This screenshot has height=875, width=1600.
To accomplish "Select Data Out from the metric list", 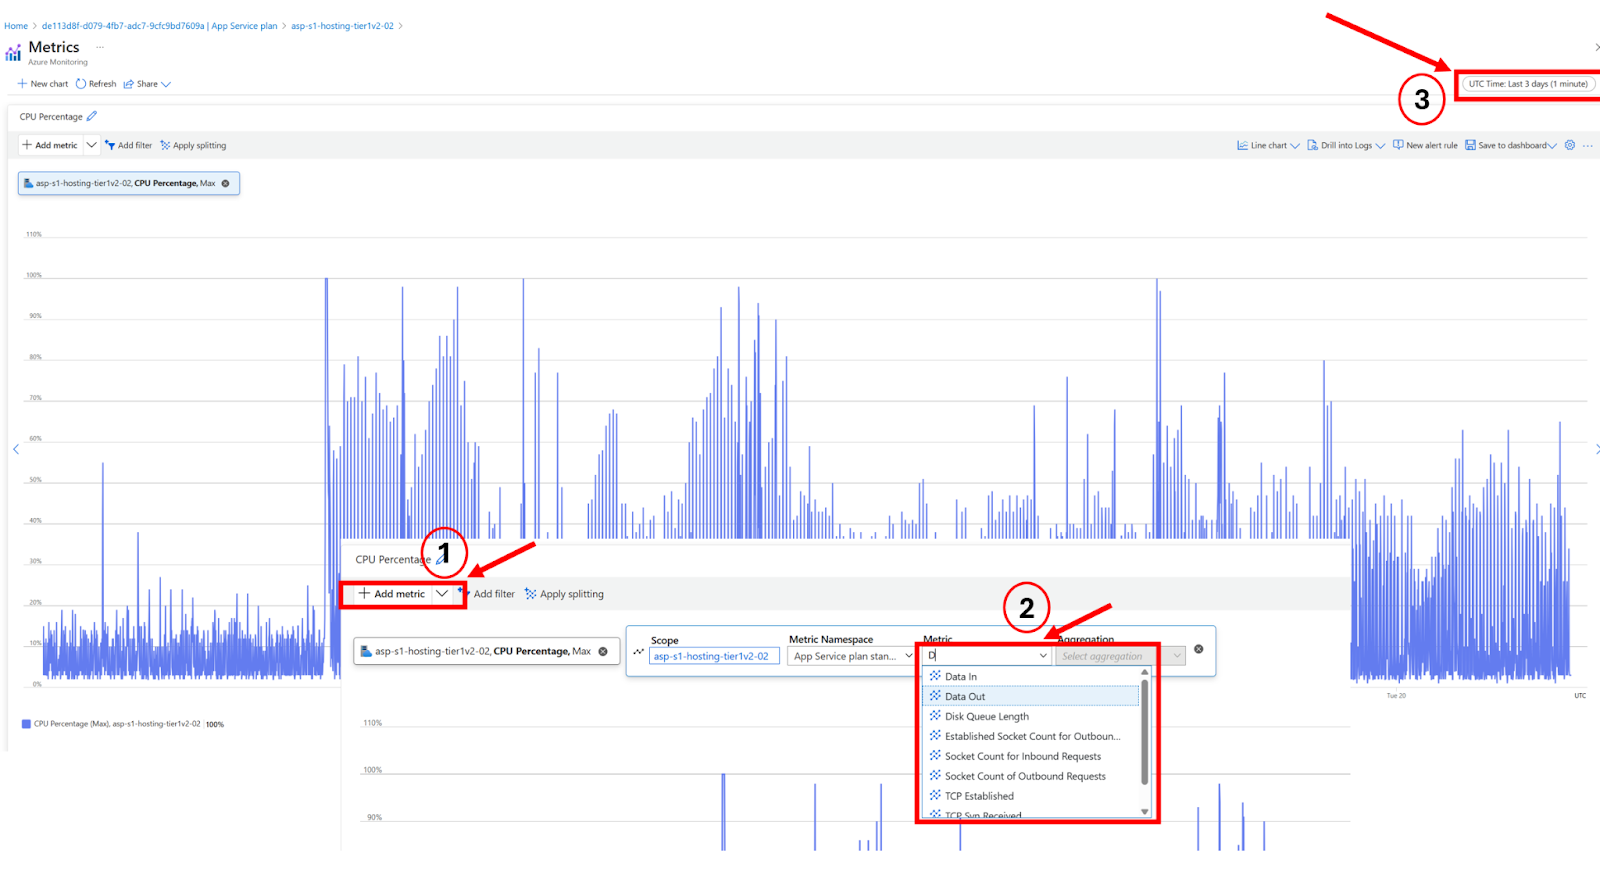I will point(965,697).
